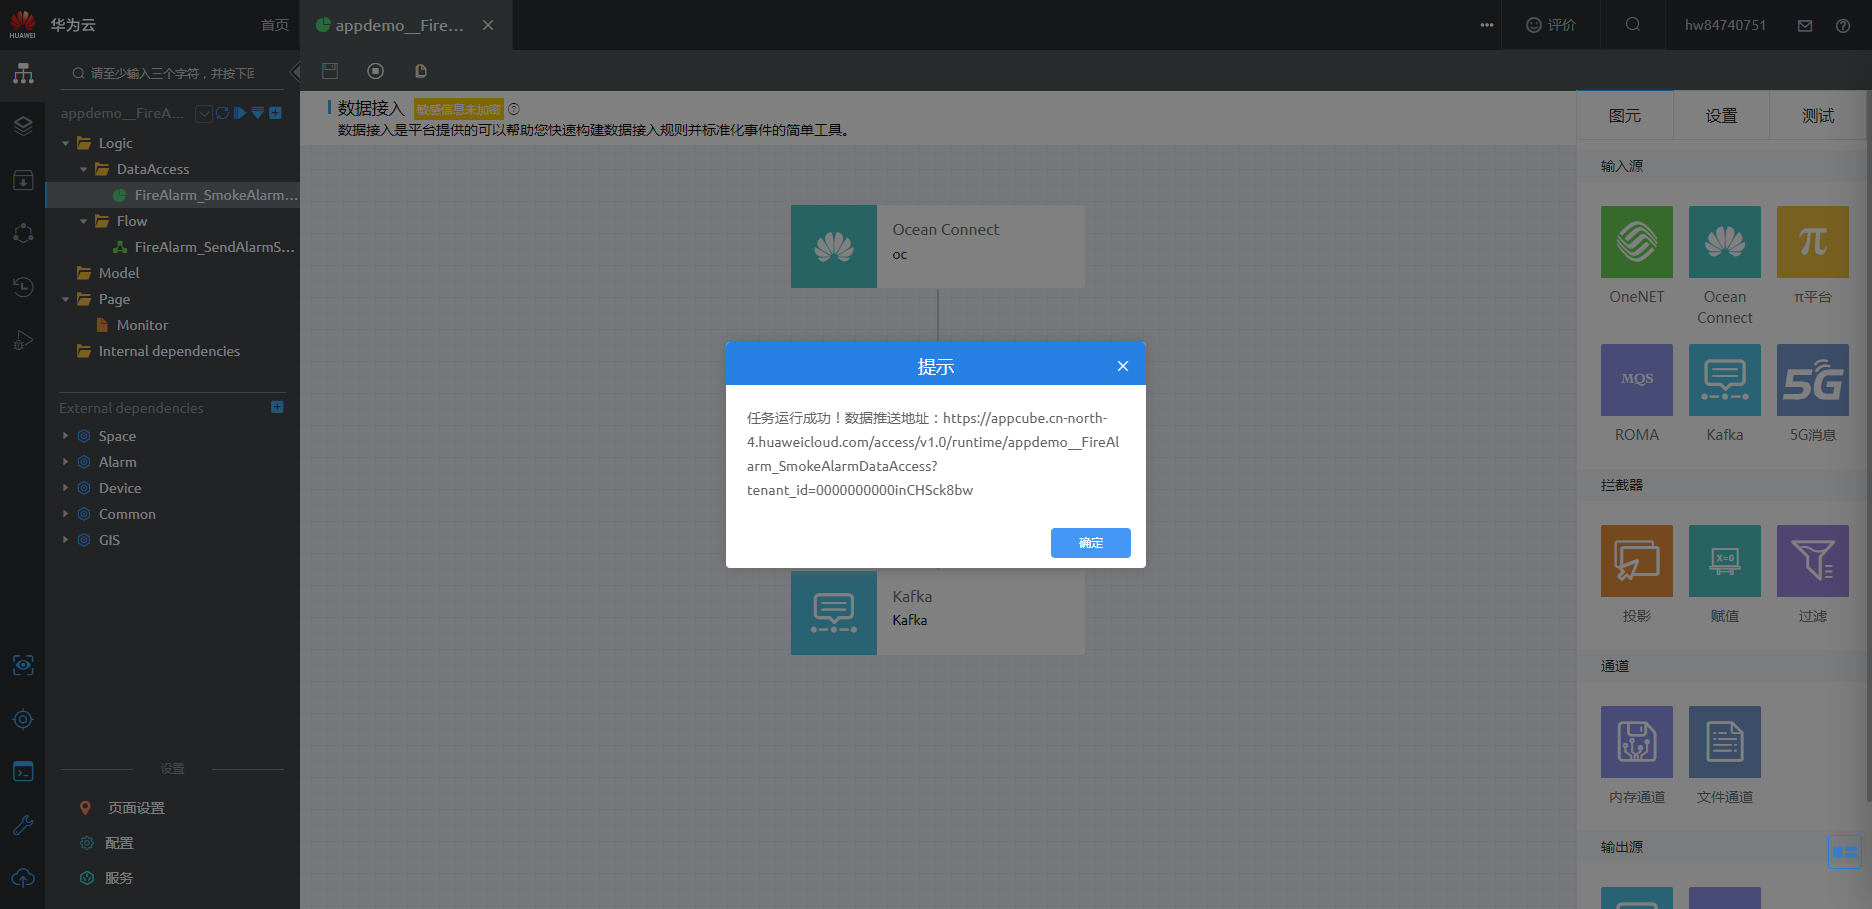Screen dimensions: 1872x909
Task: Click the 确定 button in the dialog
Action: point(1090,543)
